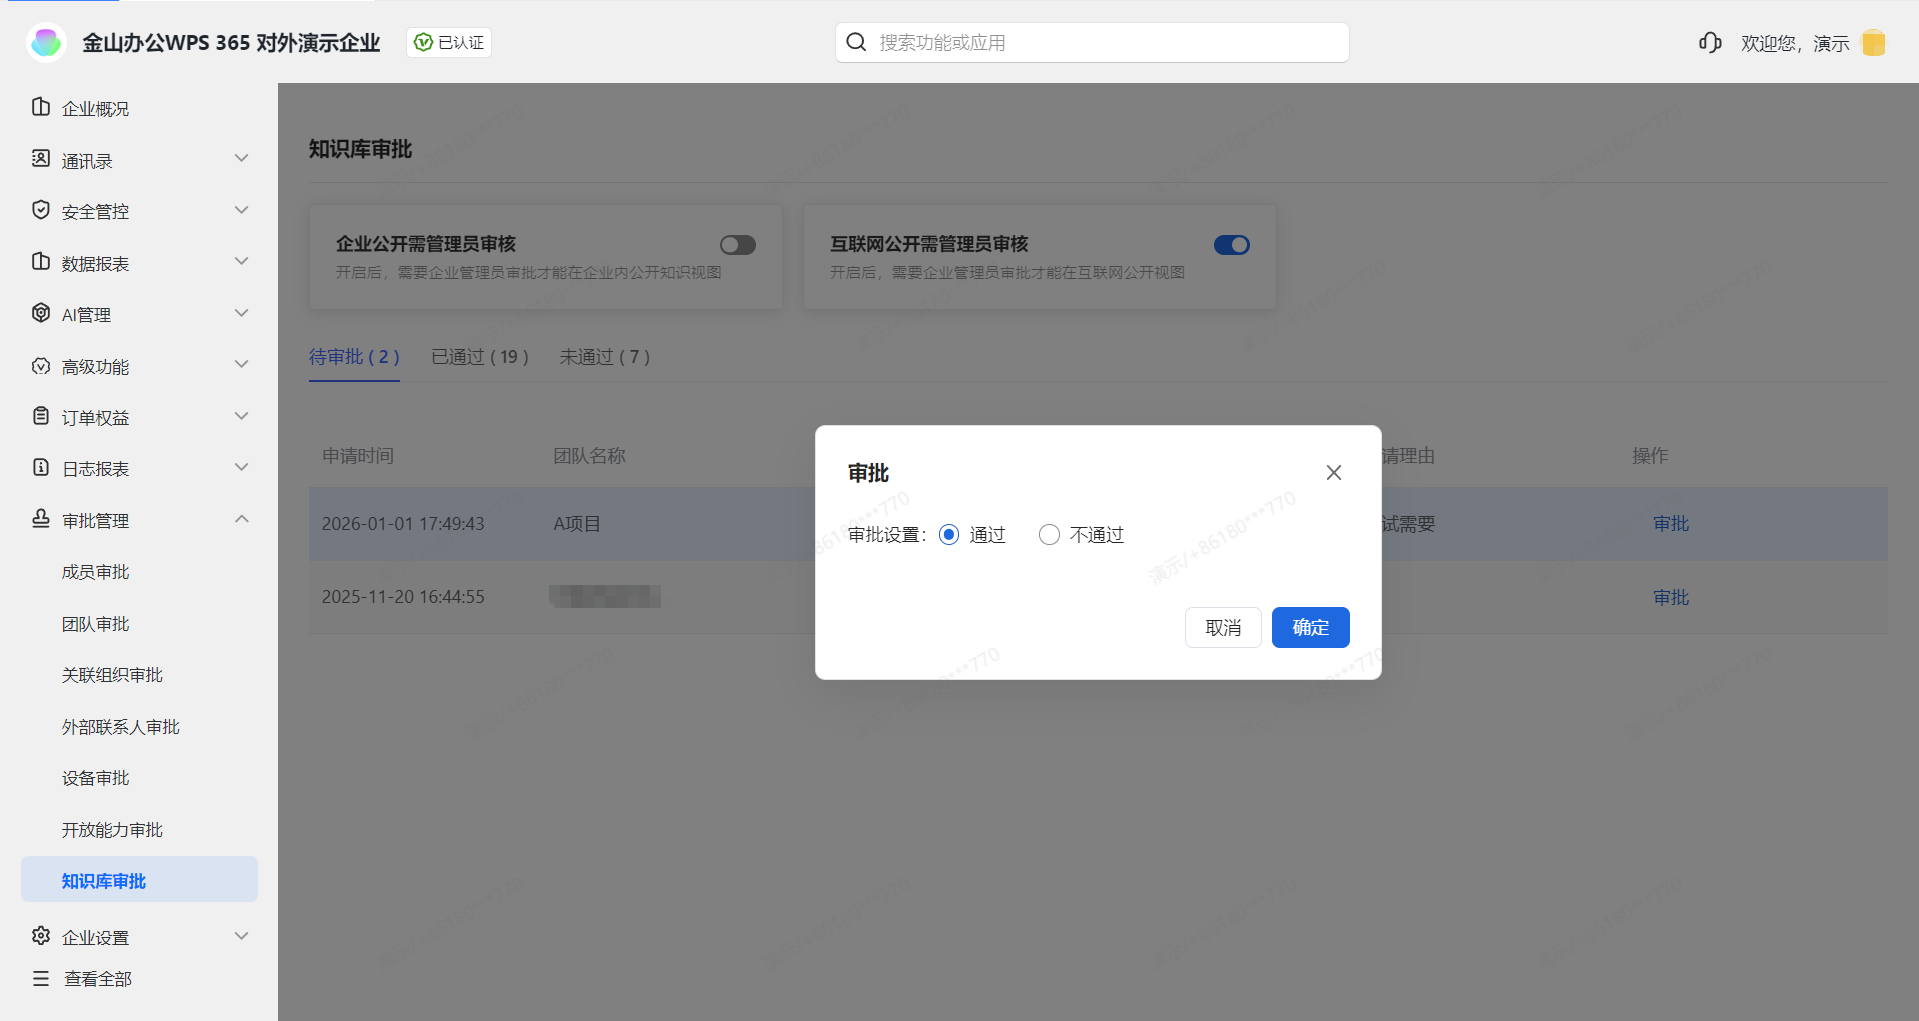Expand the 安全管控 menu chevron
Image resolution: width=1919 pixels, height=1021 pixels.
pos(241,210)
